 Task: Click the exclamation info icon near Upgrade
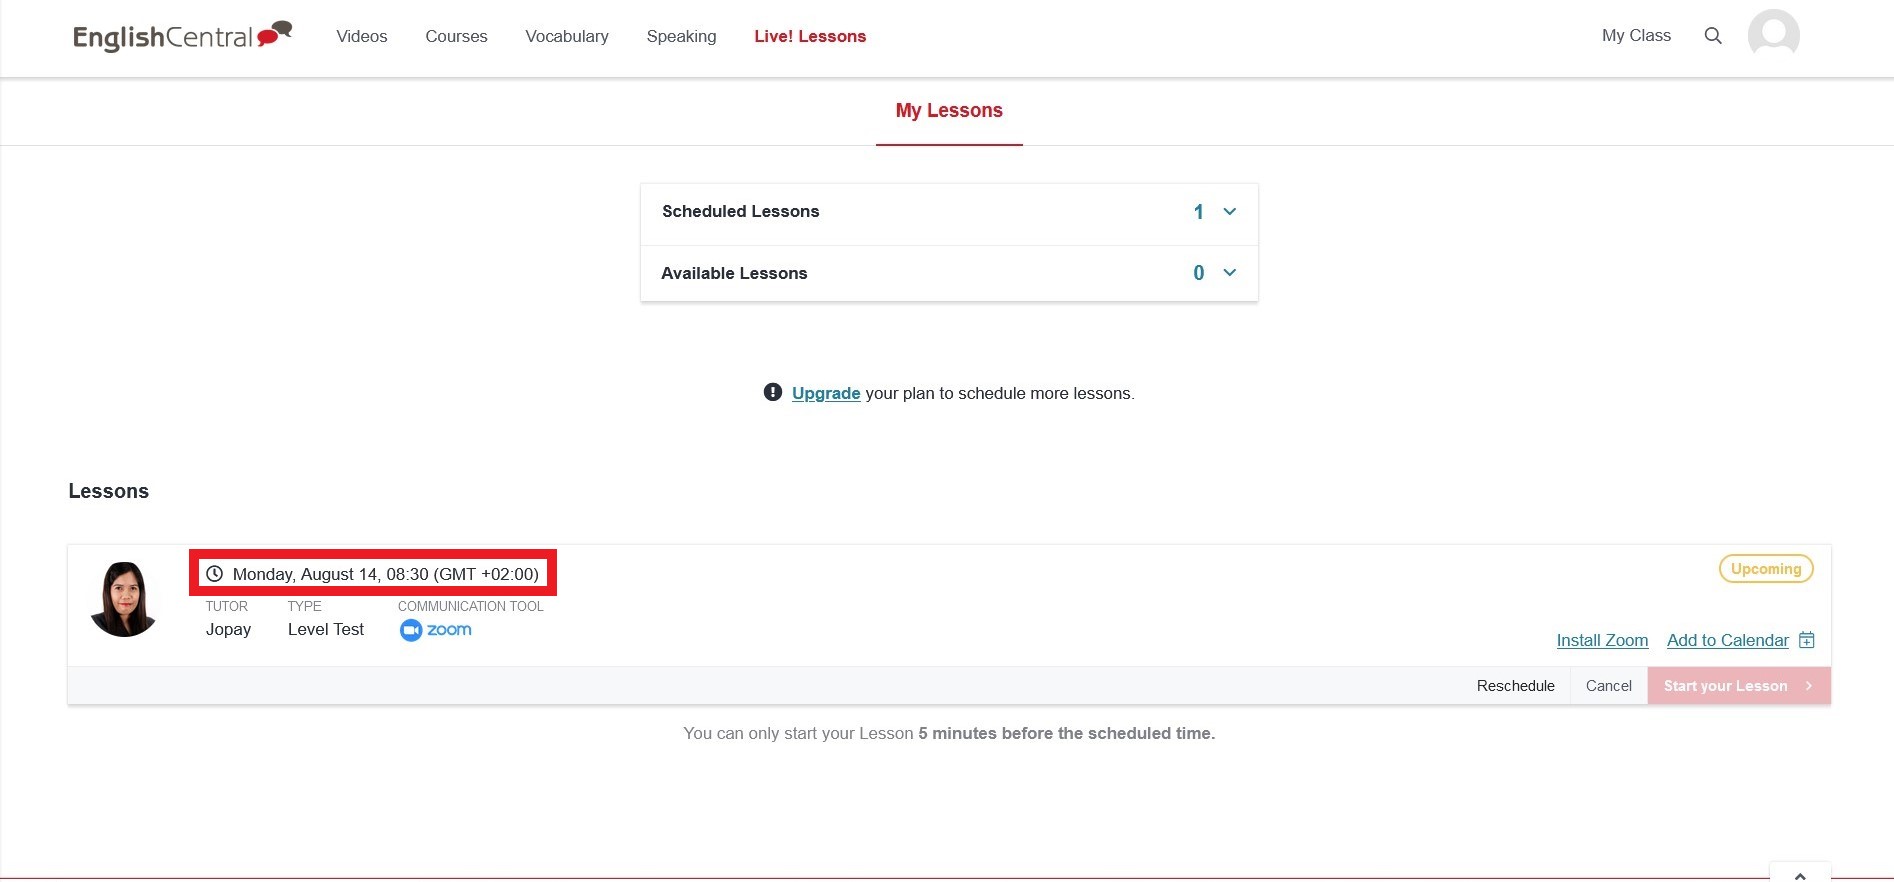(773, 392)
